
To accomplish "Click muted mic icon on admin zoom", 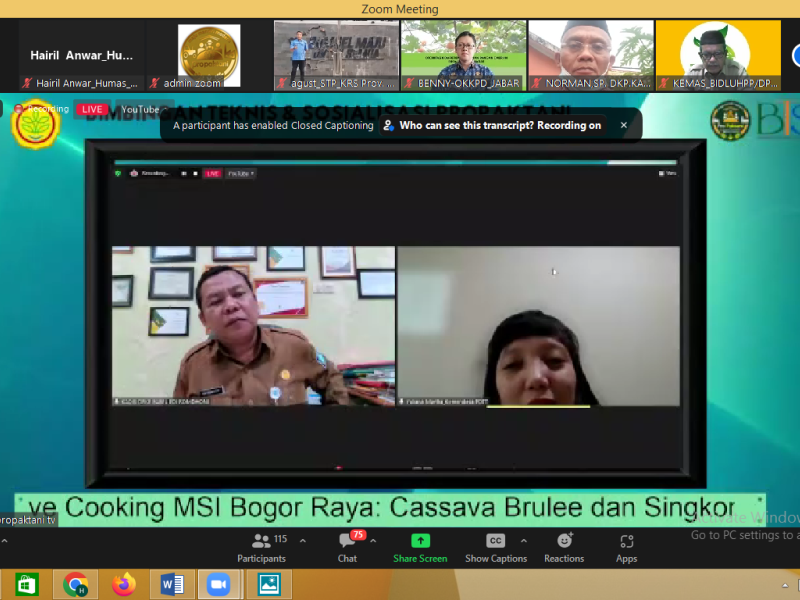I will point(155,83).
